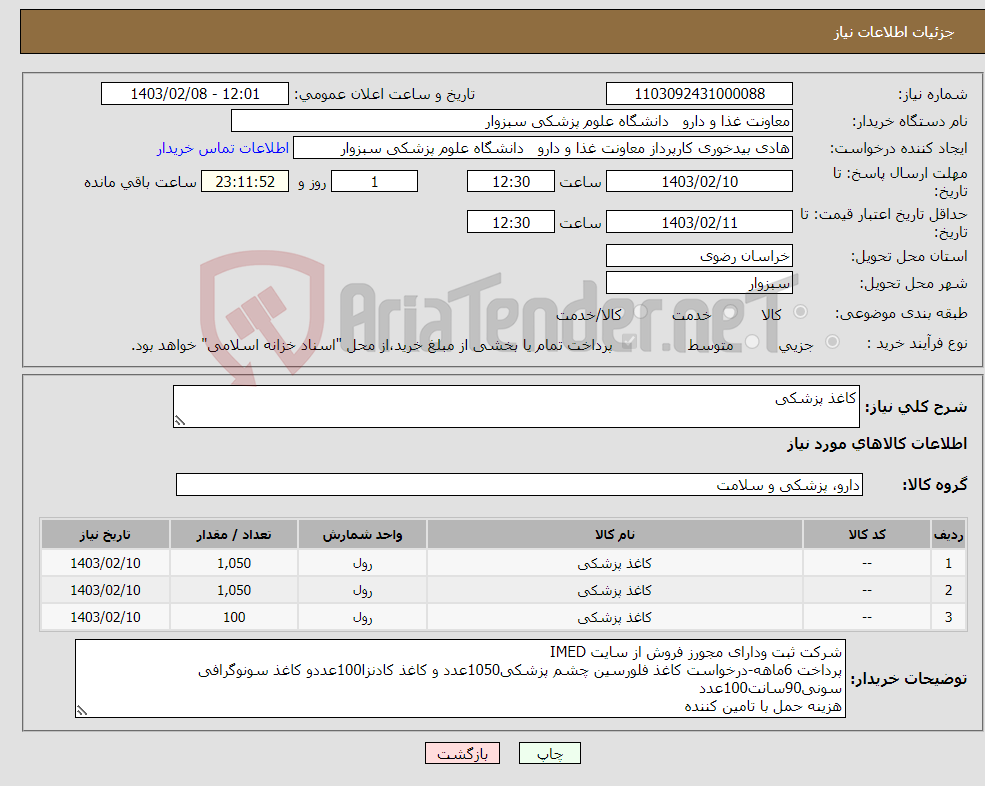Grab the description box resize handle
Viewport: 985px width, 786px height.
tap(180, 421)
